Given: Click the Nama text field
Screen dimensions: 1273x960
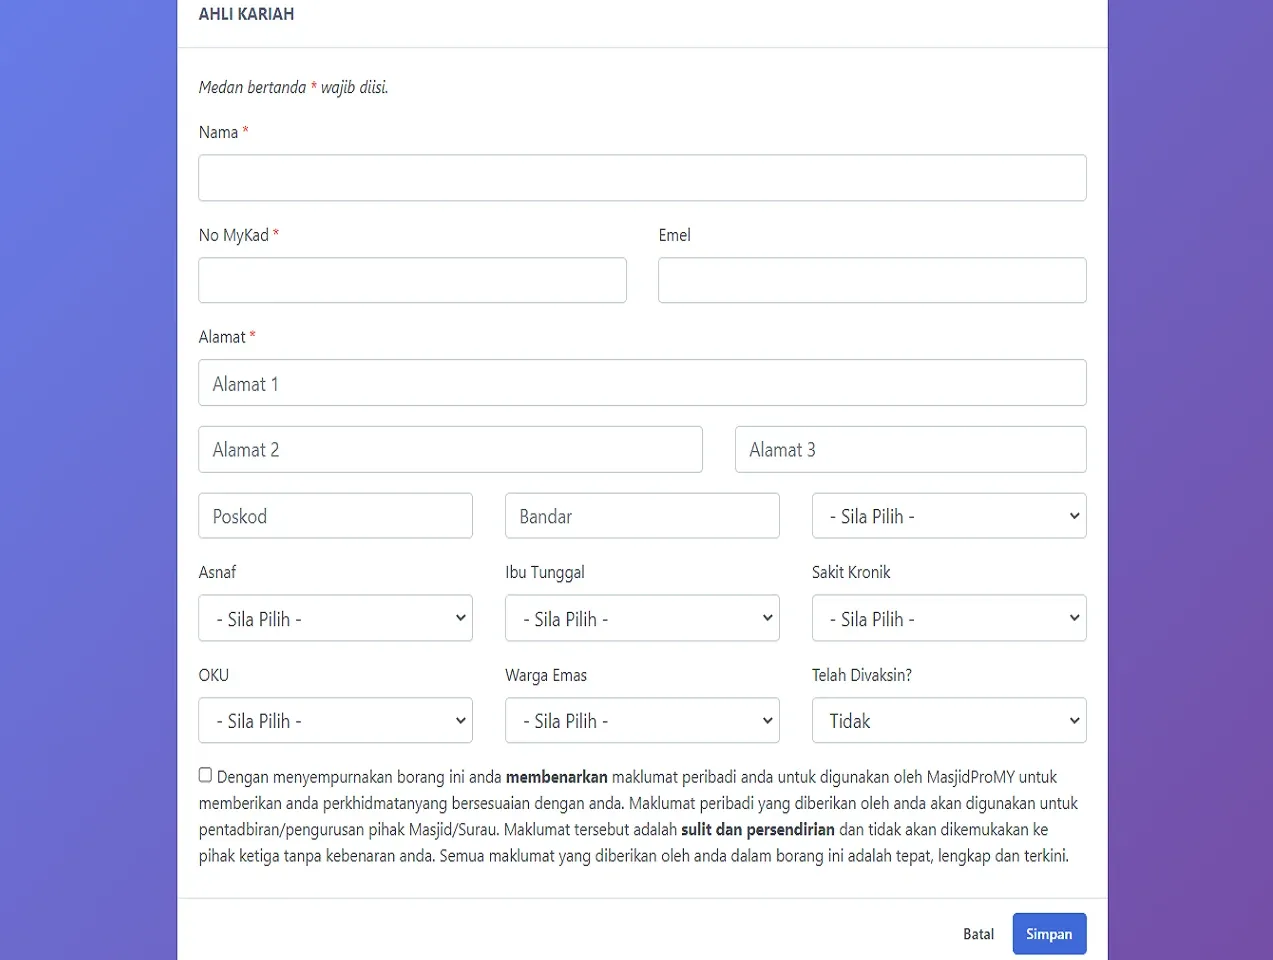Looking at the screenshot, I should (642, 178).
